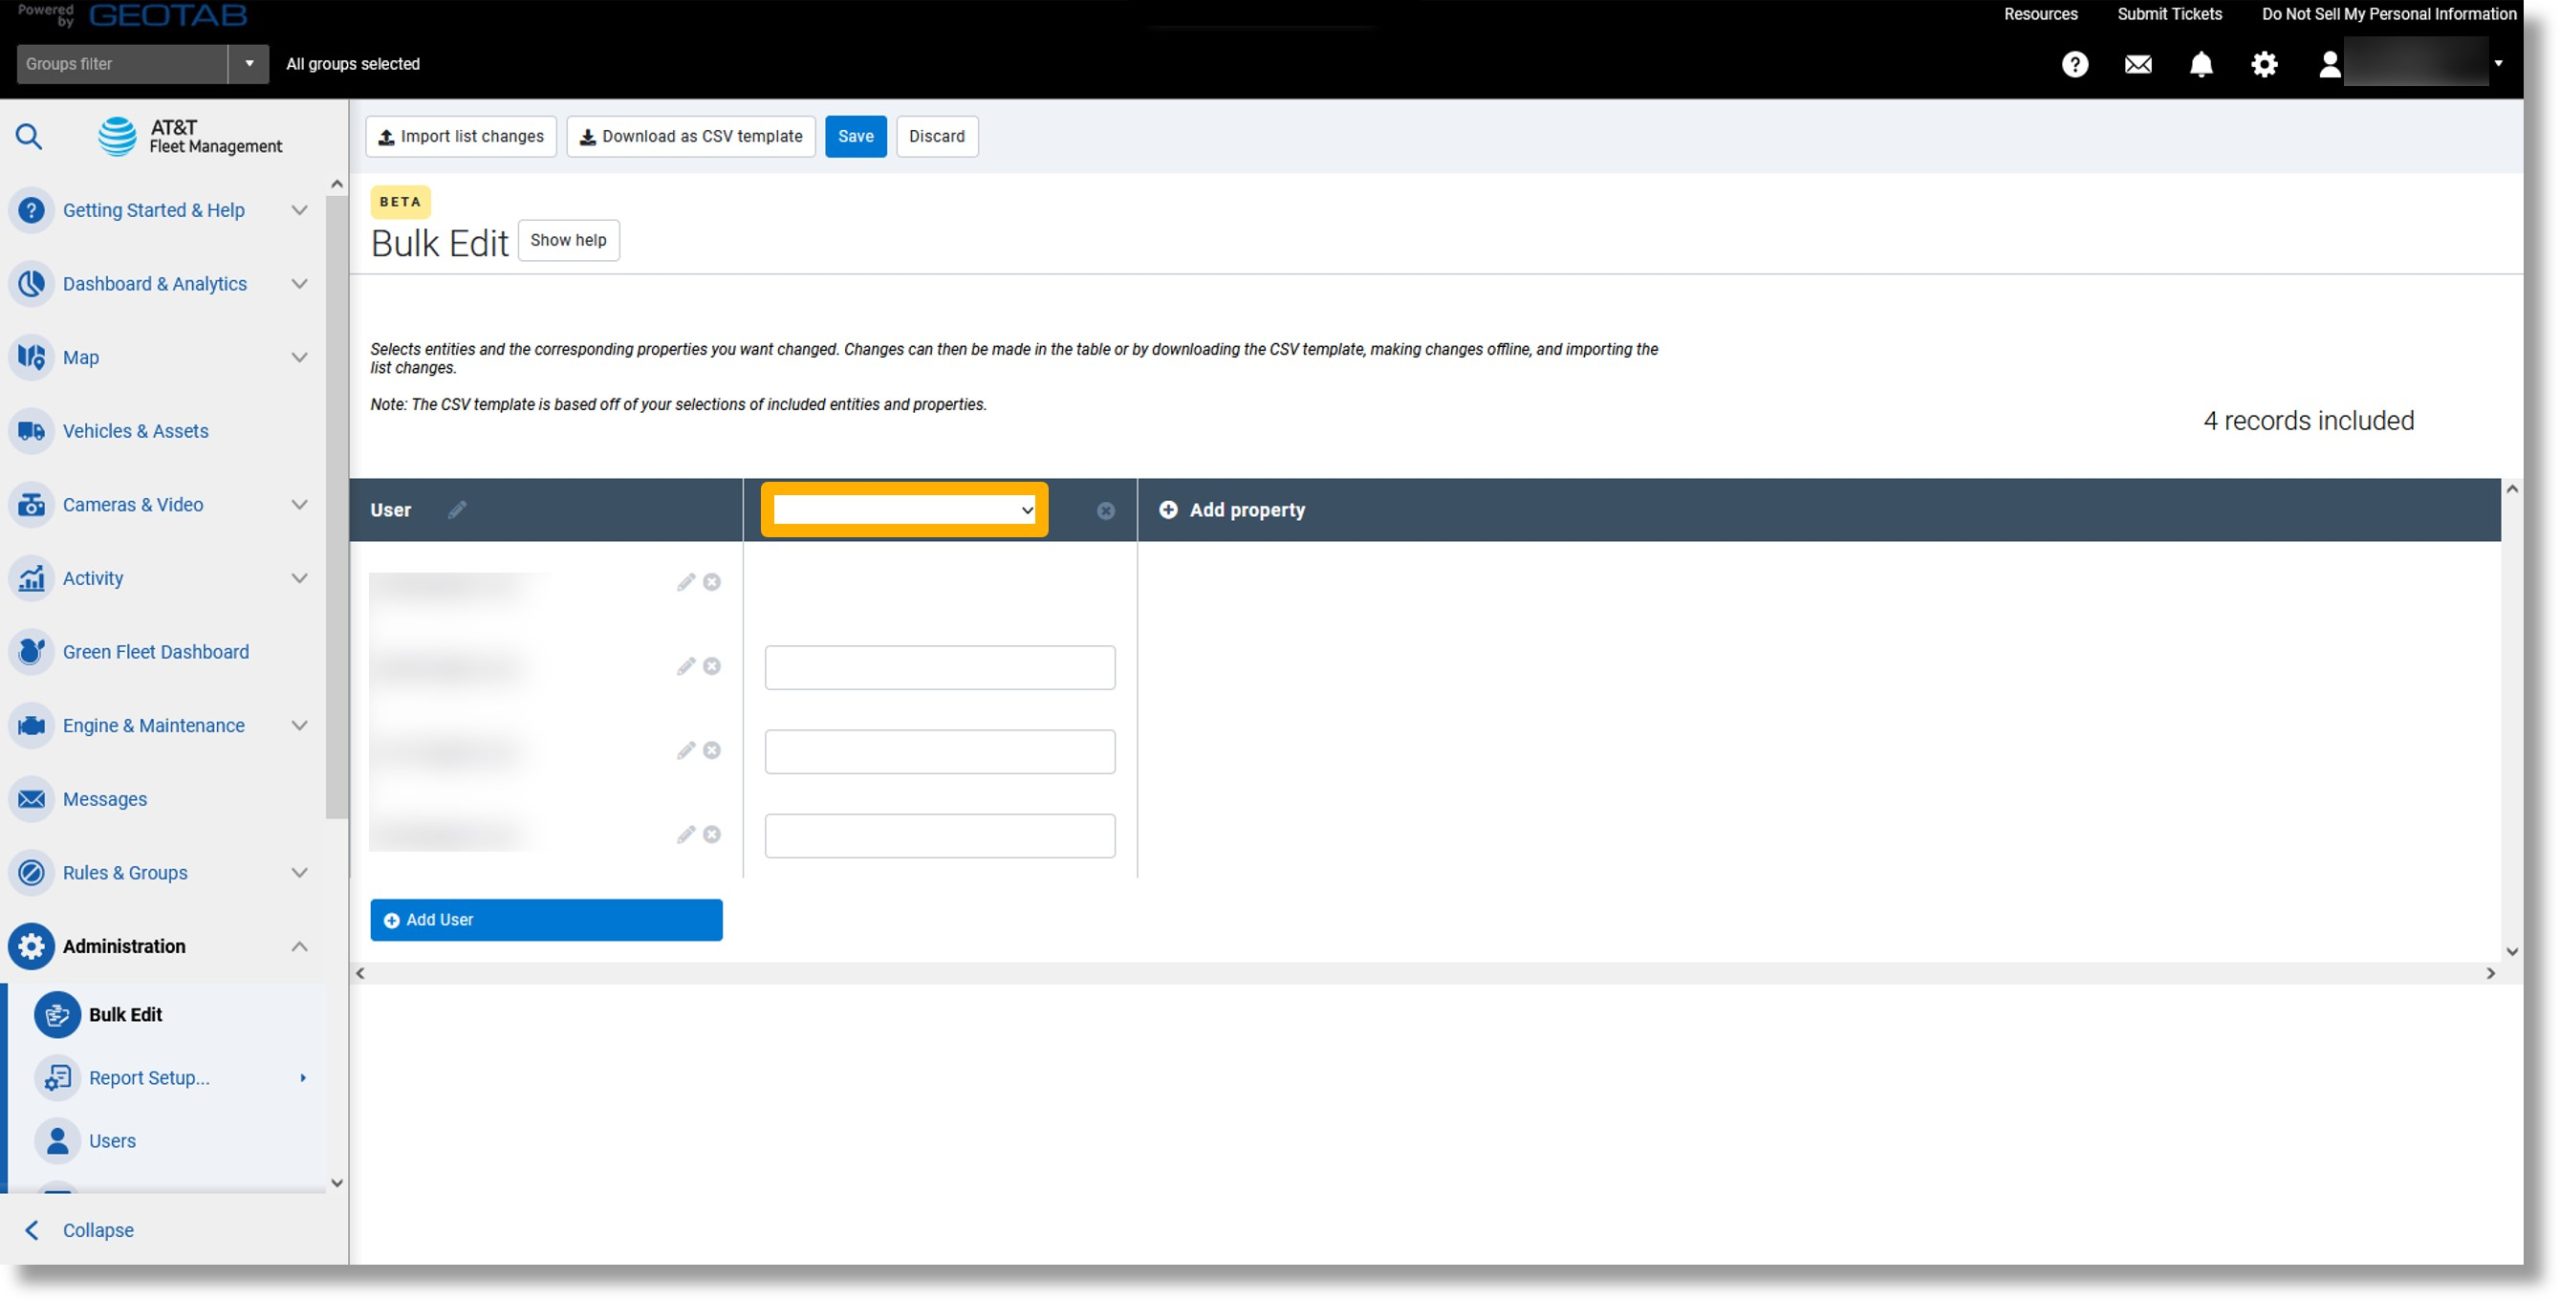Click the Add User button
This screenshot has width=2560, height=1301.
pos(546,920)
